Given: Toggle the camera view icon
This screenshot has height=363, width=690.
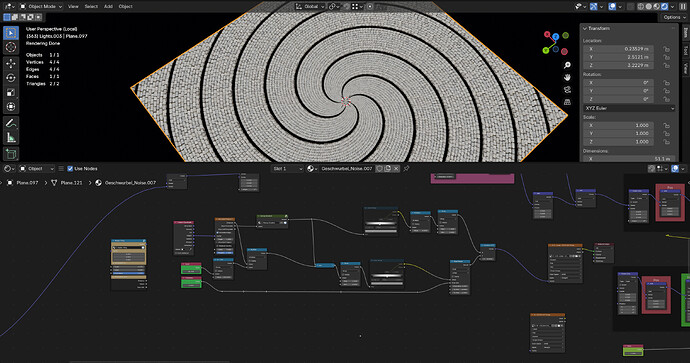Looking at the screenshot, I should pos(567,90).
